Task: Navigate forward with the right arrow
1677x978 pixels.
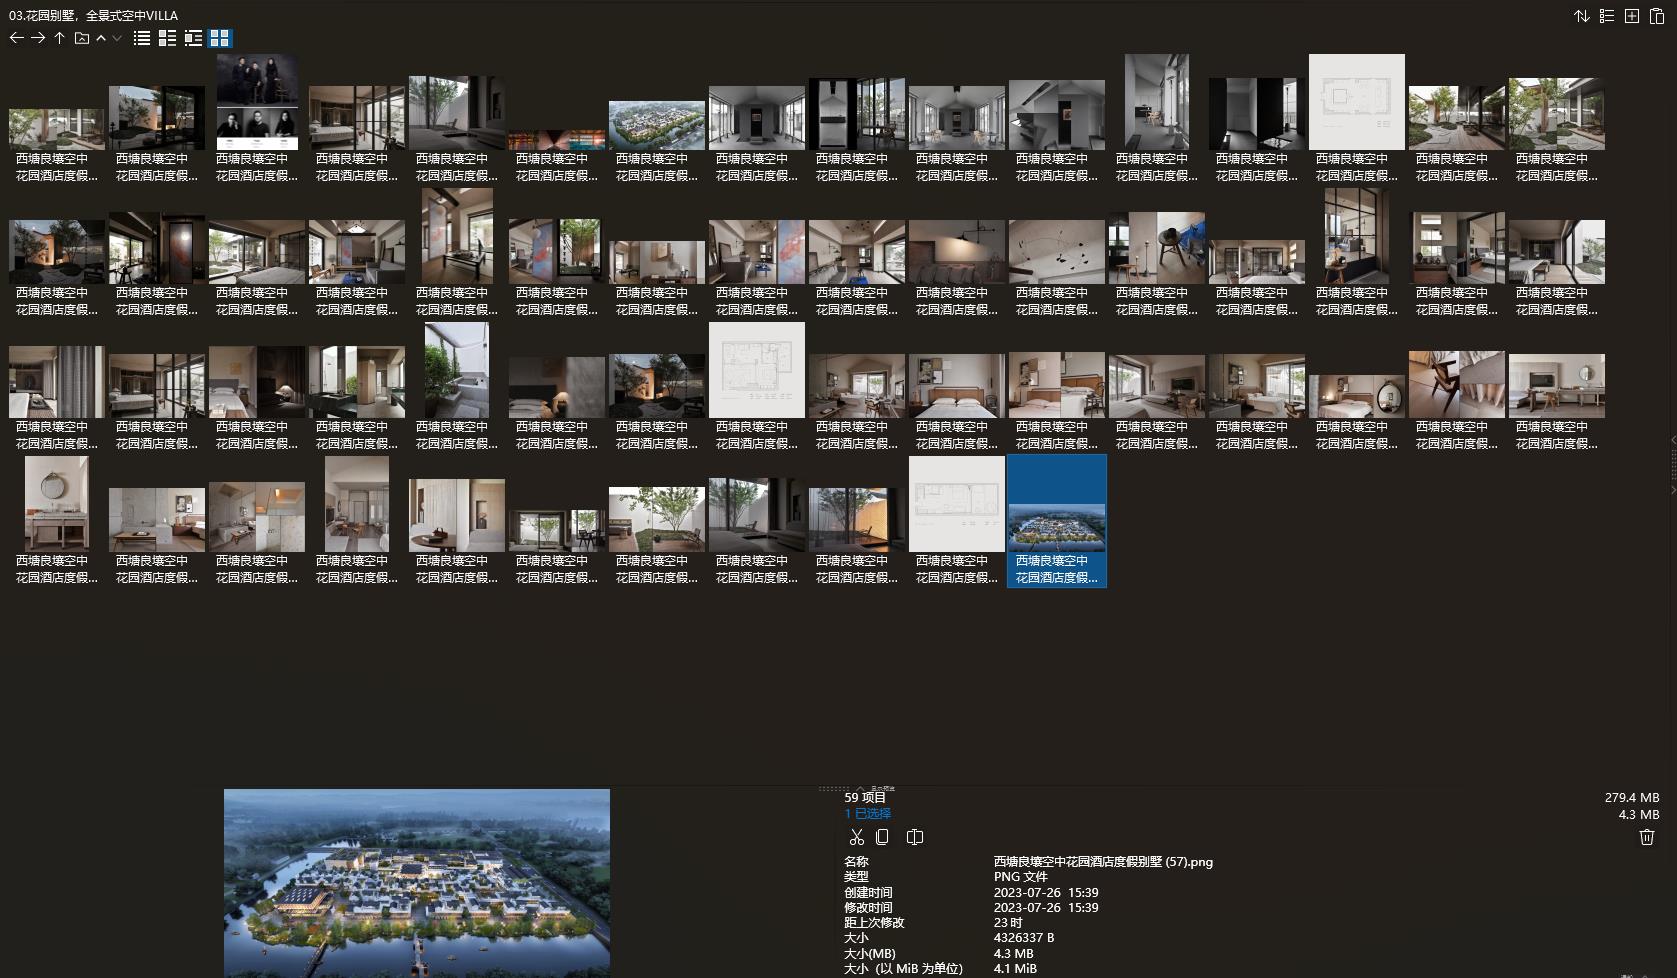Action: 38,38
